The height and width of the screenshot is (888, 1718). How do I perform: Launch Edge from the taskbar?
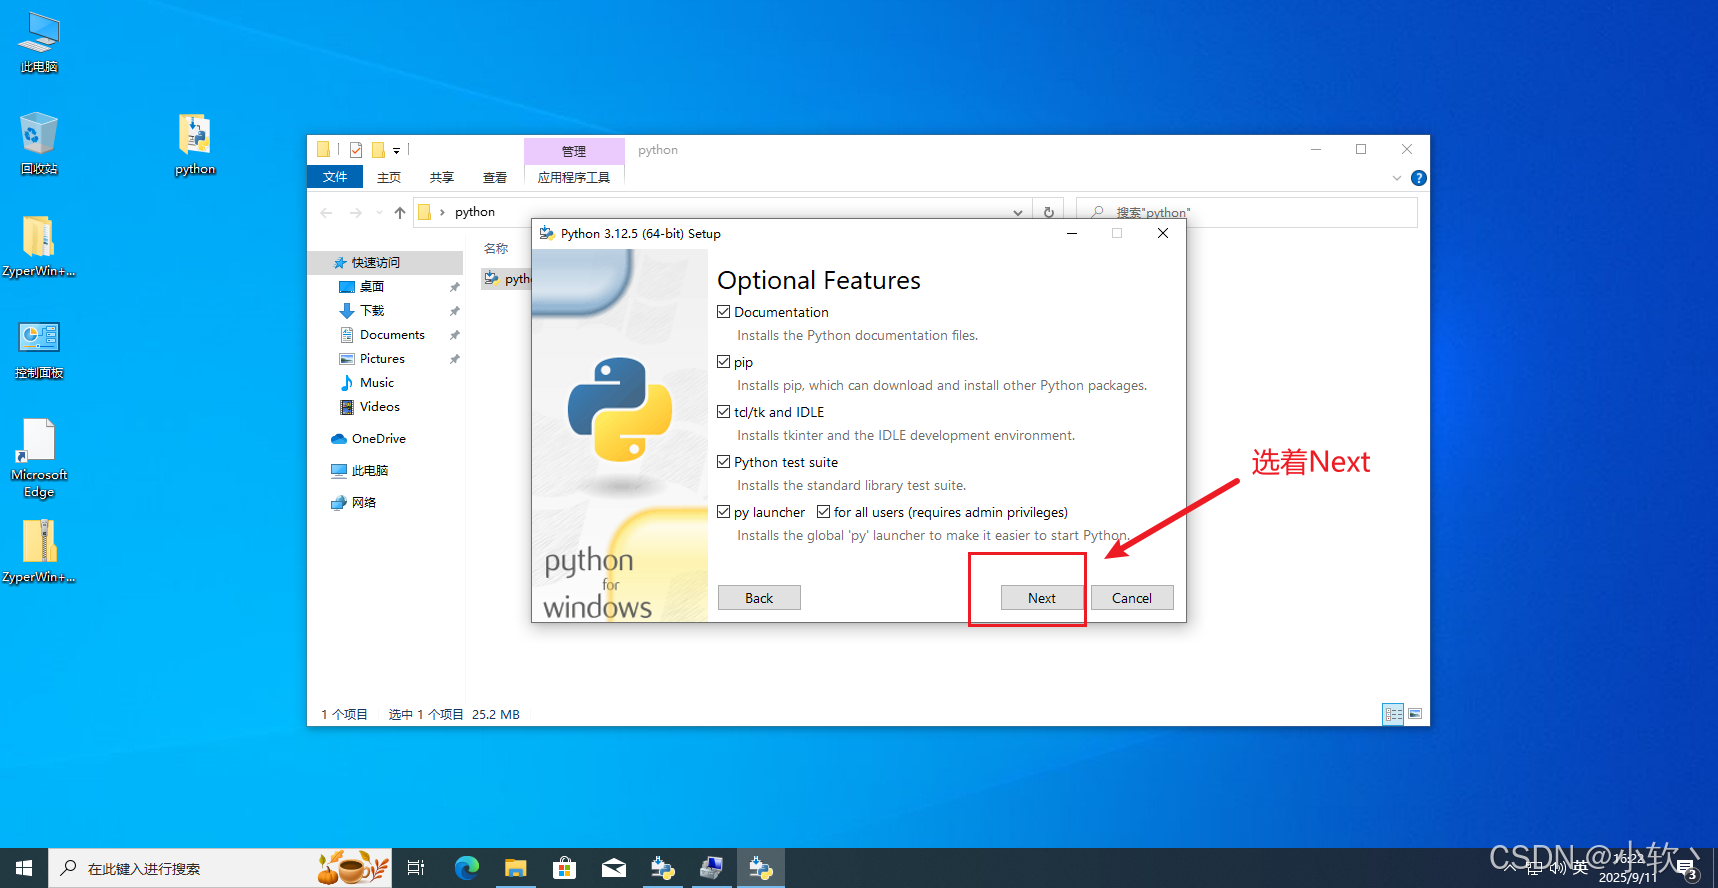click(467, 868)
